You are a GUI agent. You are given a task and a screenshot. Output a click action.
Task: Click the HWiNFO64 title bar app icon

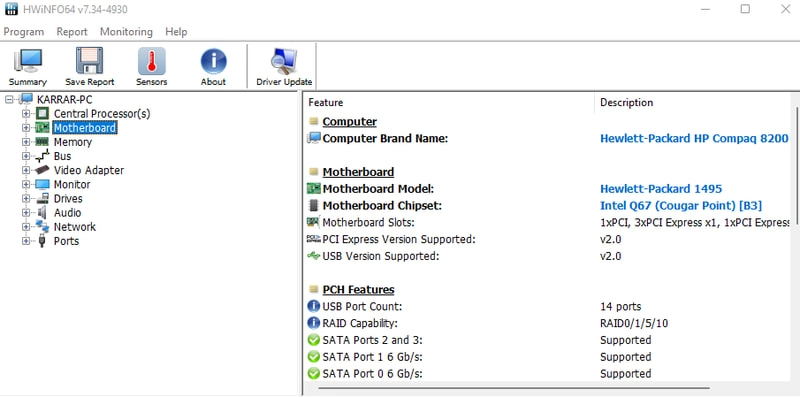[x=11, y=9]
